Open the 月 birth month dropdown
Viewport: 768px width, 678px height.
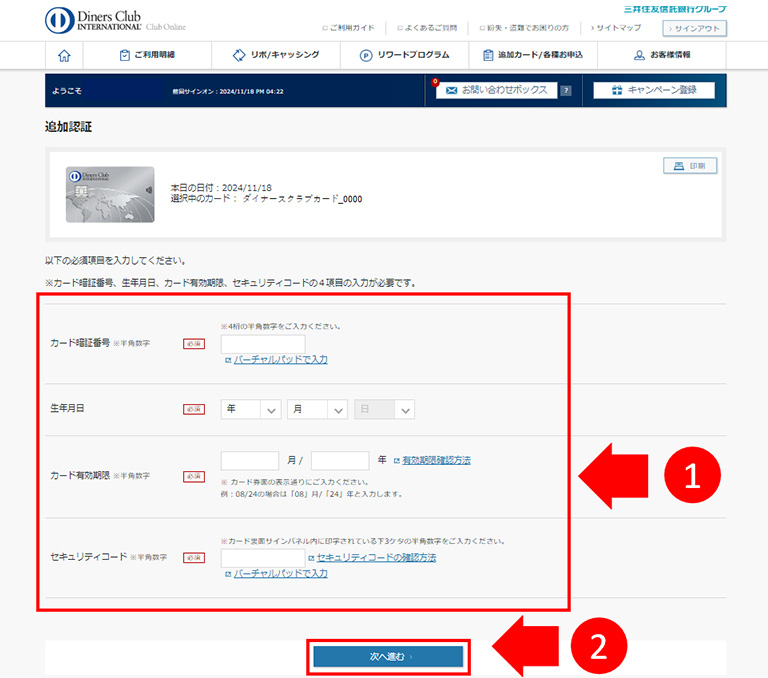pyautogui.click(x=317, y=409)
